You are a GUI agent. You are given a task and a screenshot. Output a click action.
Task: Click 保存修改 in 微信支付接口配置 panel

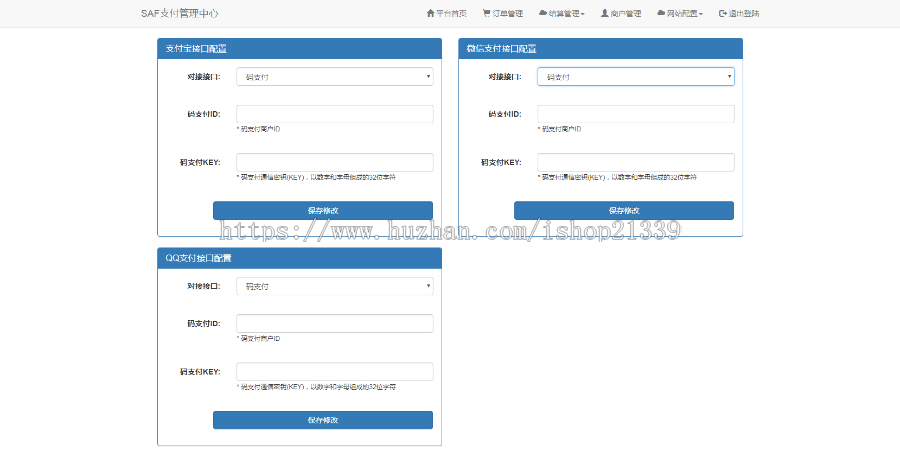tap(624, 210)
